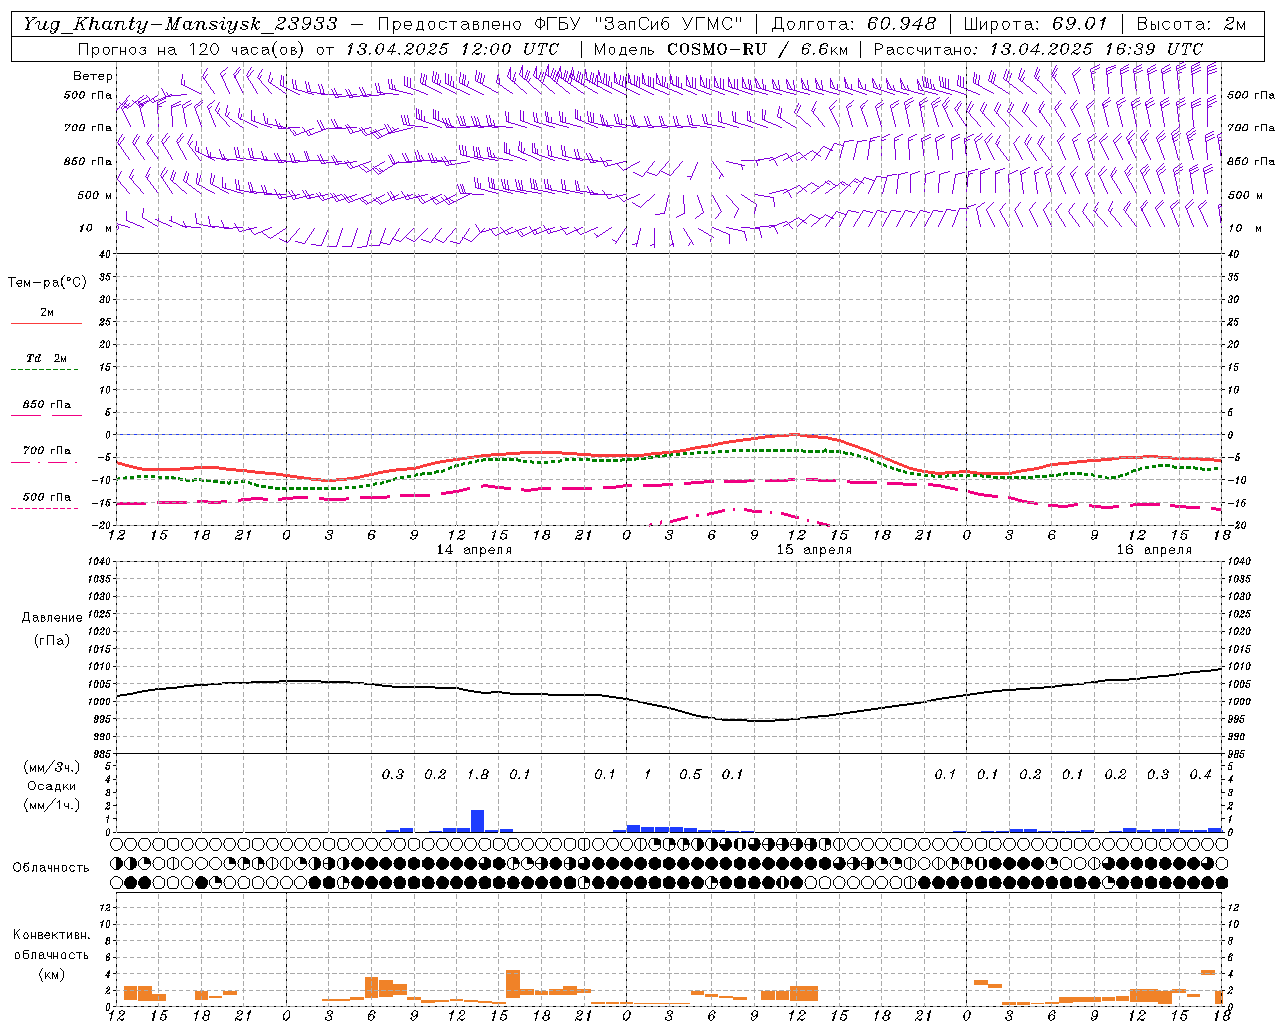Click the 'Тем-ра(°C)' axis title
Image resolution: width=1280 pixels, height=1024 pixels.
[47, 282]
